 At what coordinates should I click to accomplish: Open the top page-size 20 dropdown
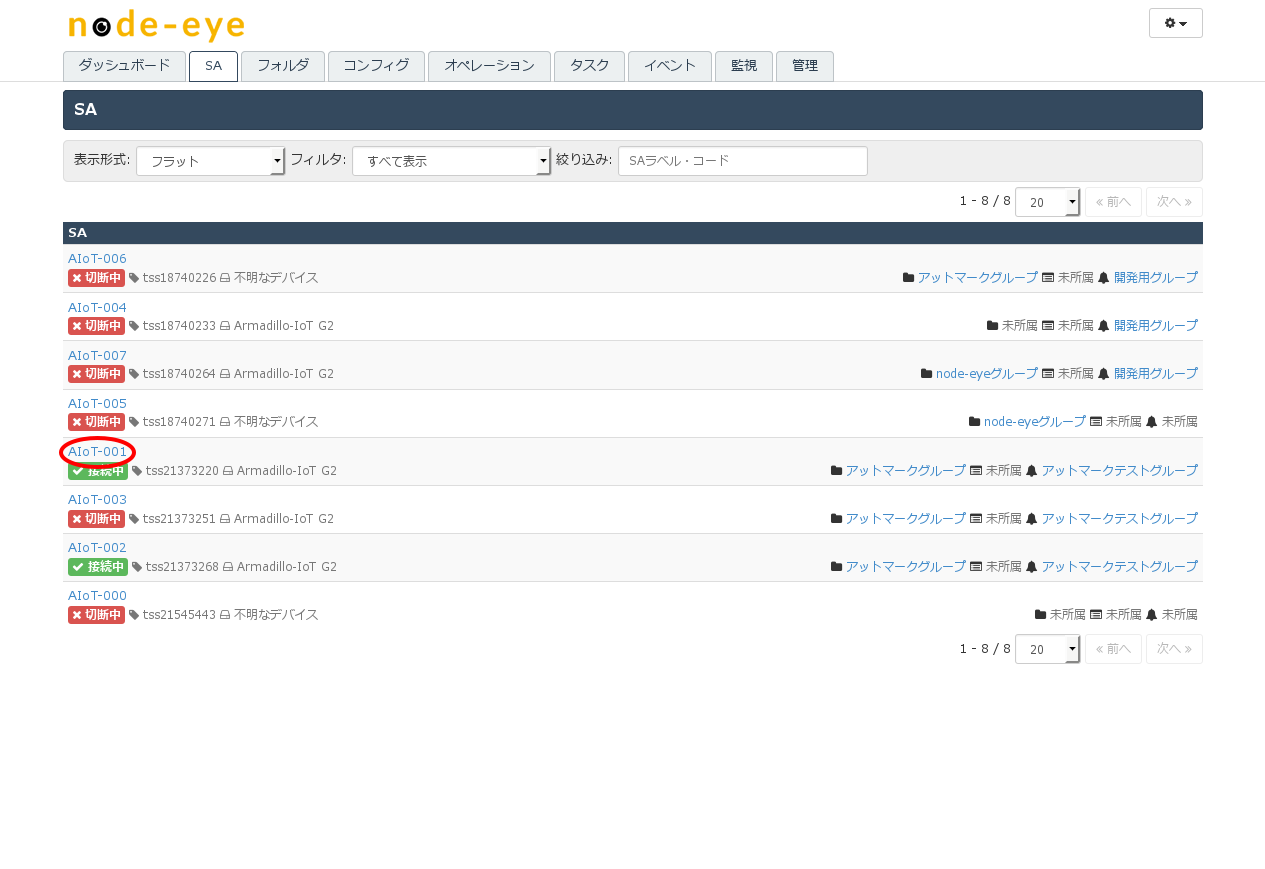1047,202
